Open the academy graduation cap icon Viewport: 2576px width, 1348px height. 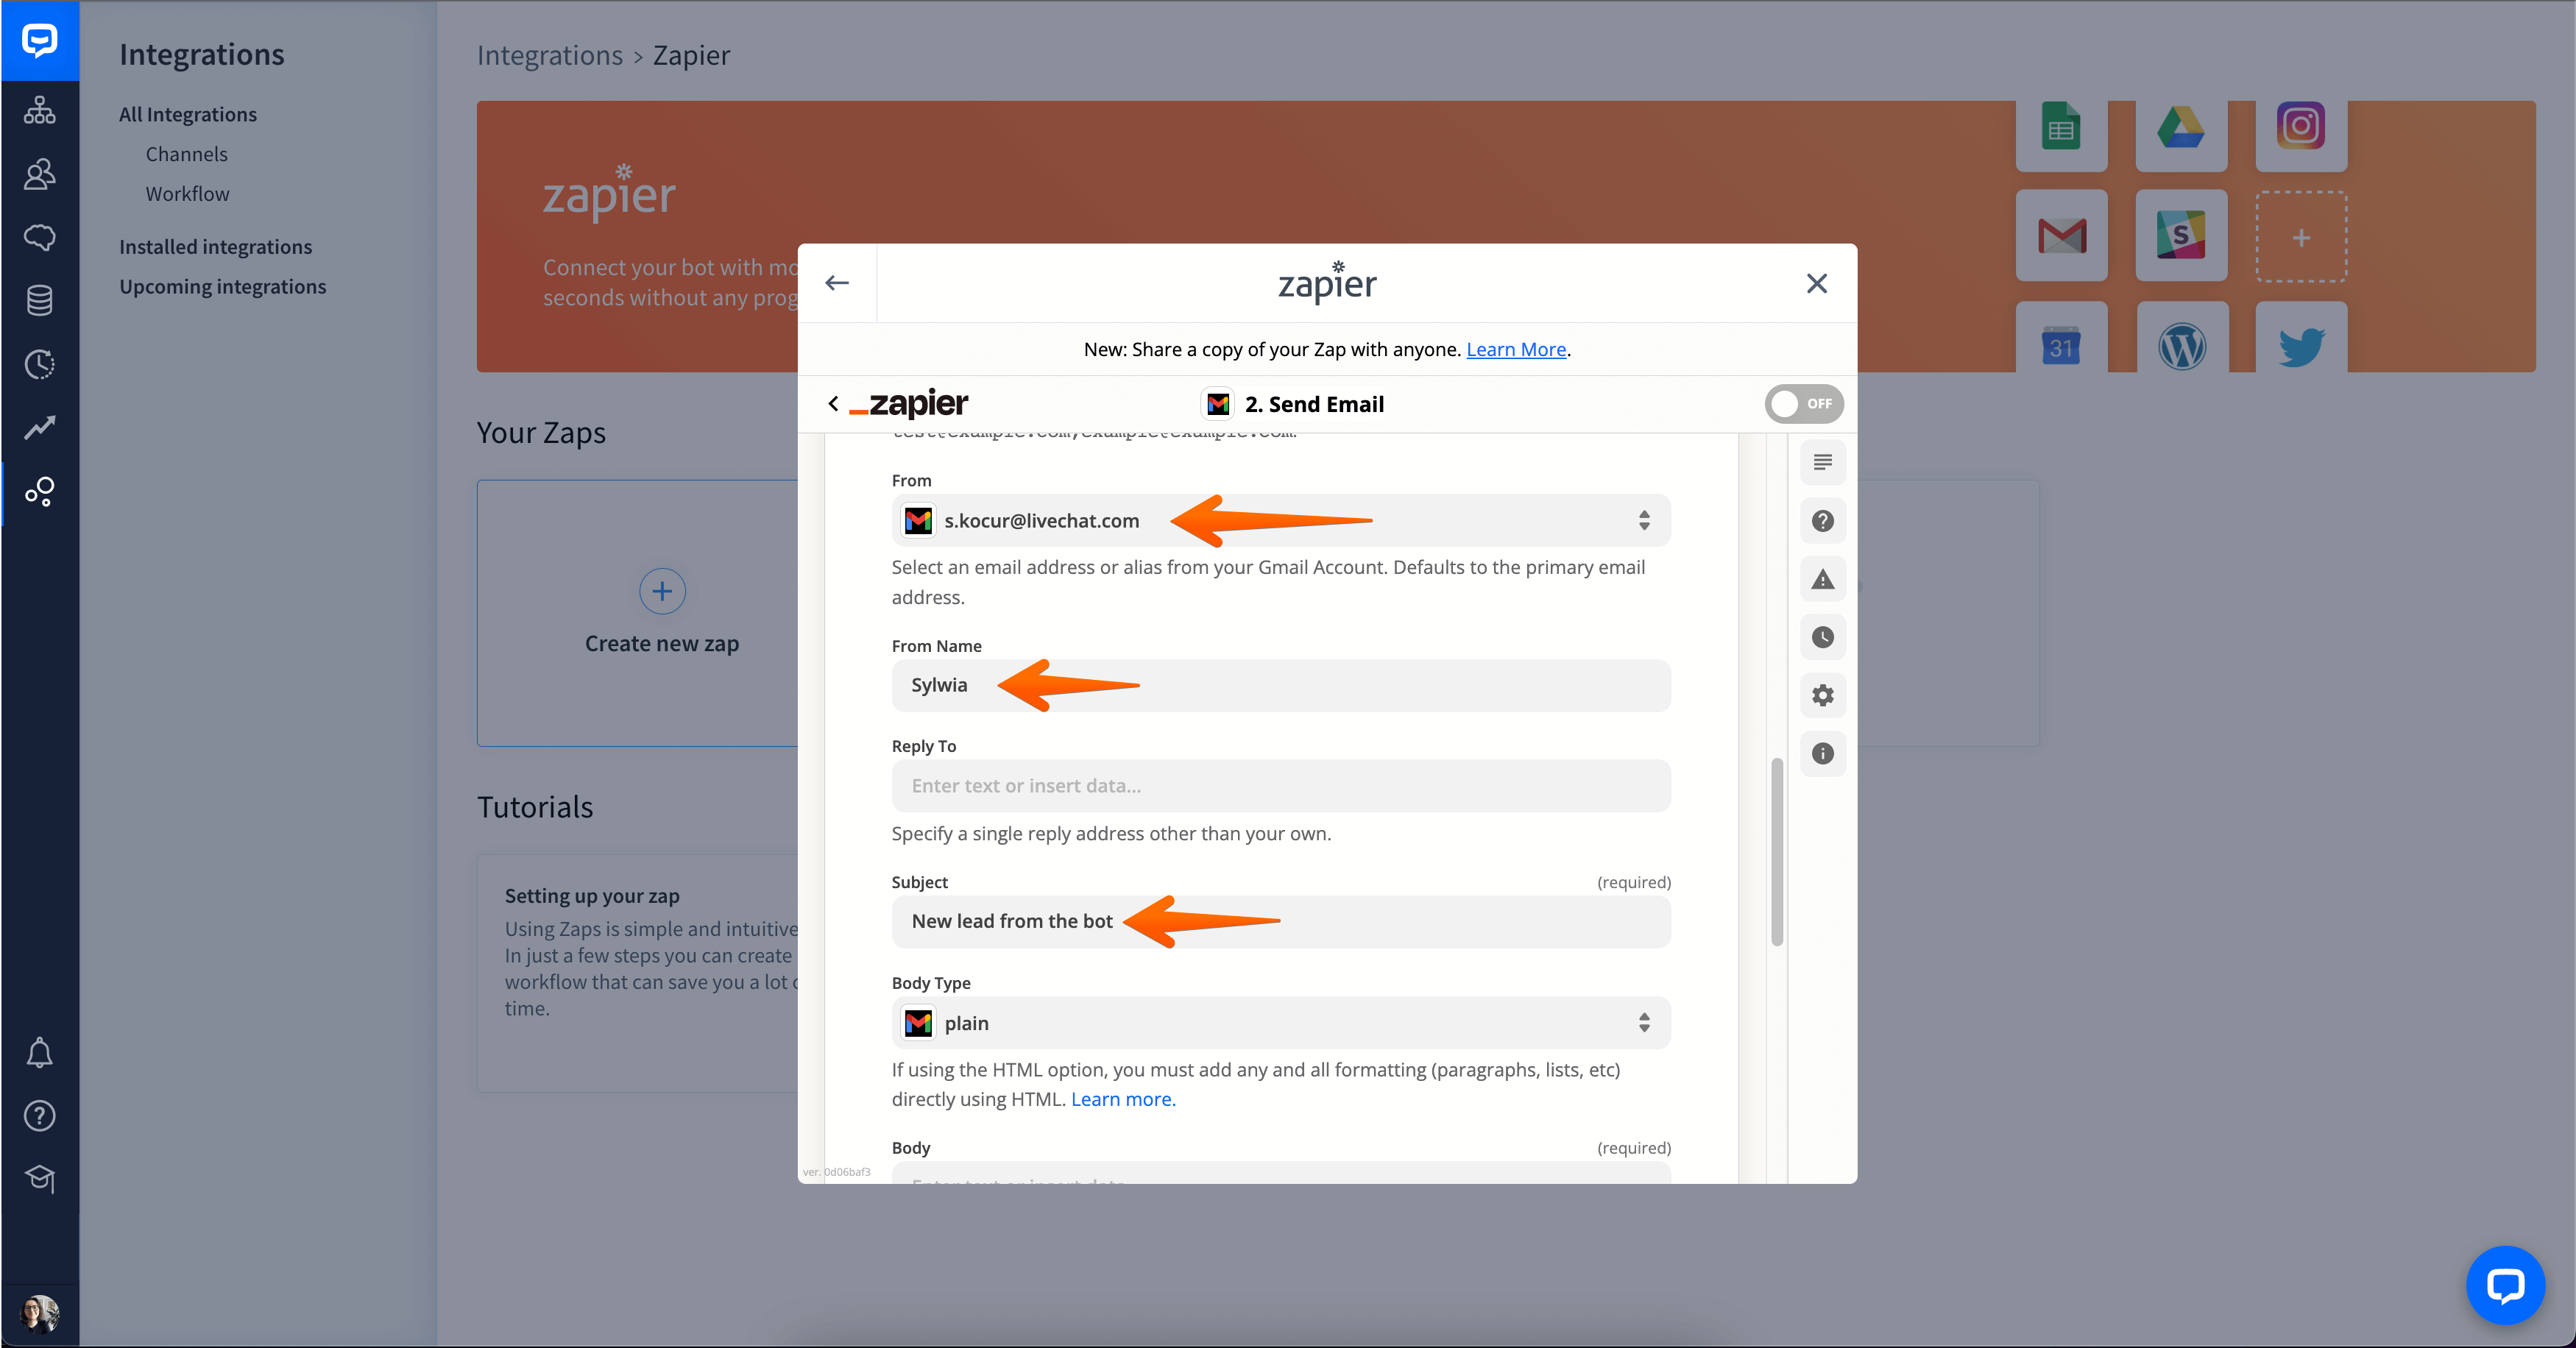coord(40,1178)
